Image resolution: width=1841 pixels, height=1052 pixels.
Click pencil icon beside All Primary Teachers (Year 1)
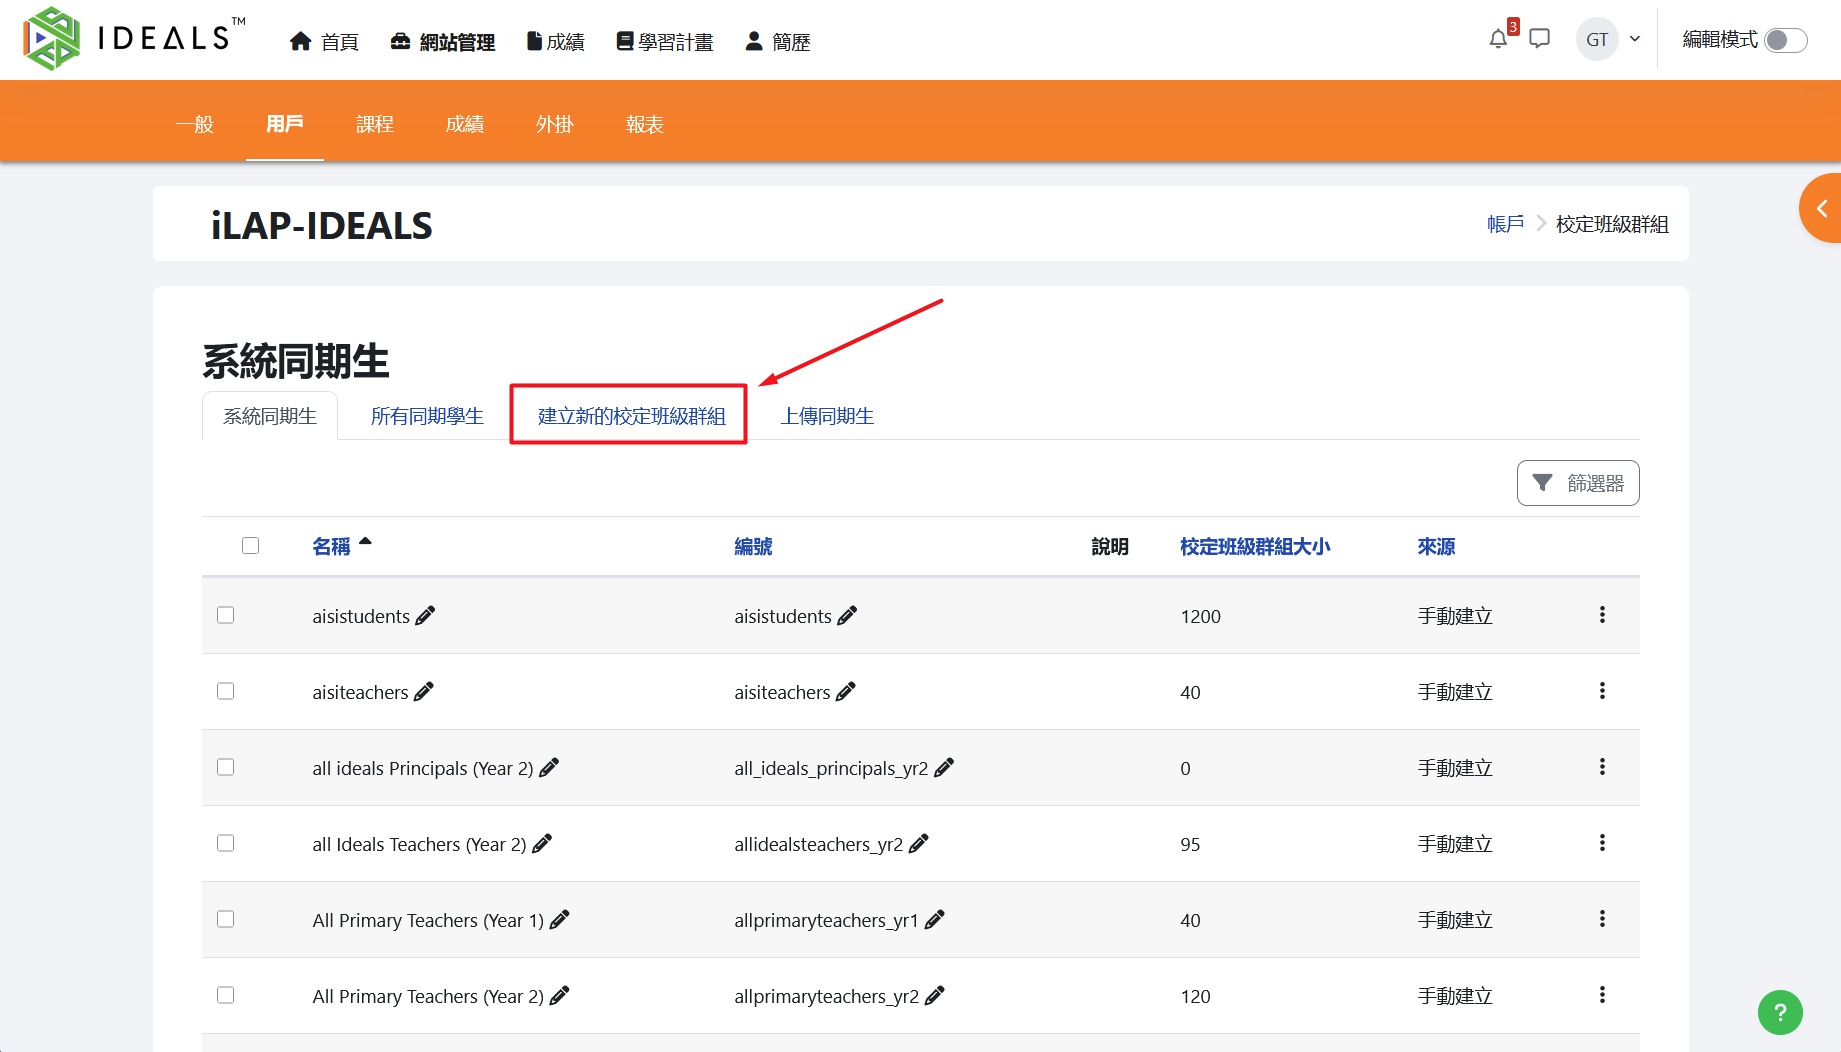(x=560, y=920)
